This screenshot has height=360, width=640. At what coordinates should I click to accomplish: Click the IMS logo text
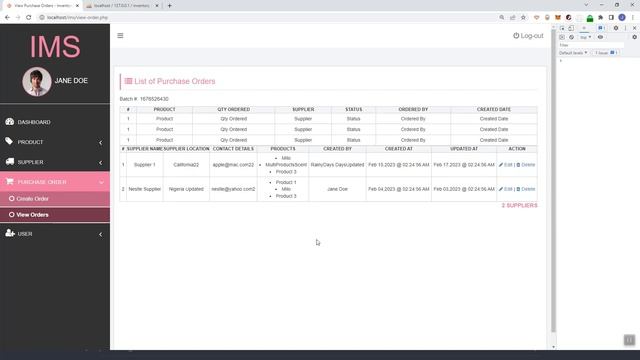[x=55, y=47]
